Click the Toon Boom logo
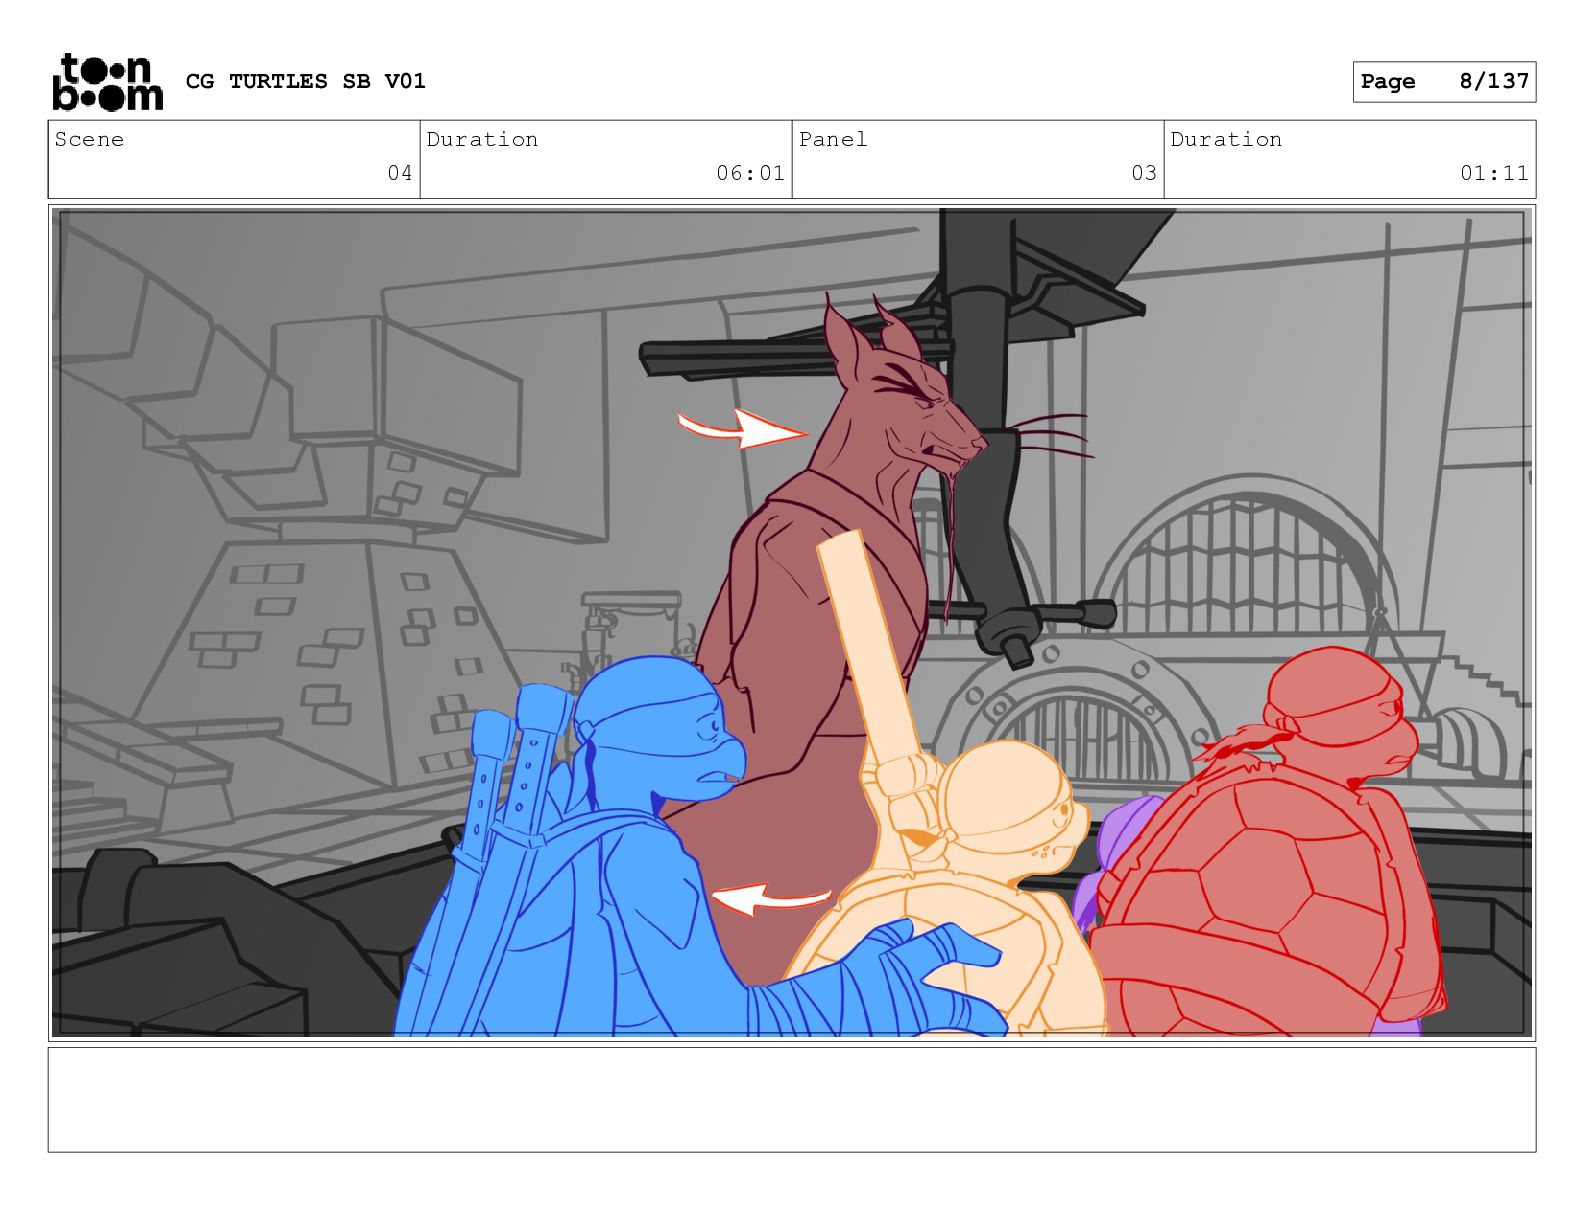 point(107,82)
